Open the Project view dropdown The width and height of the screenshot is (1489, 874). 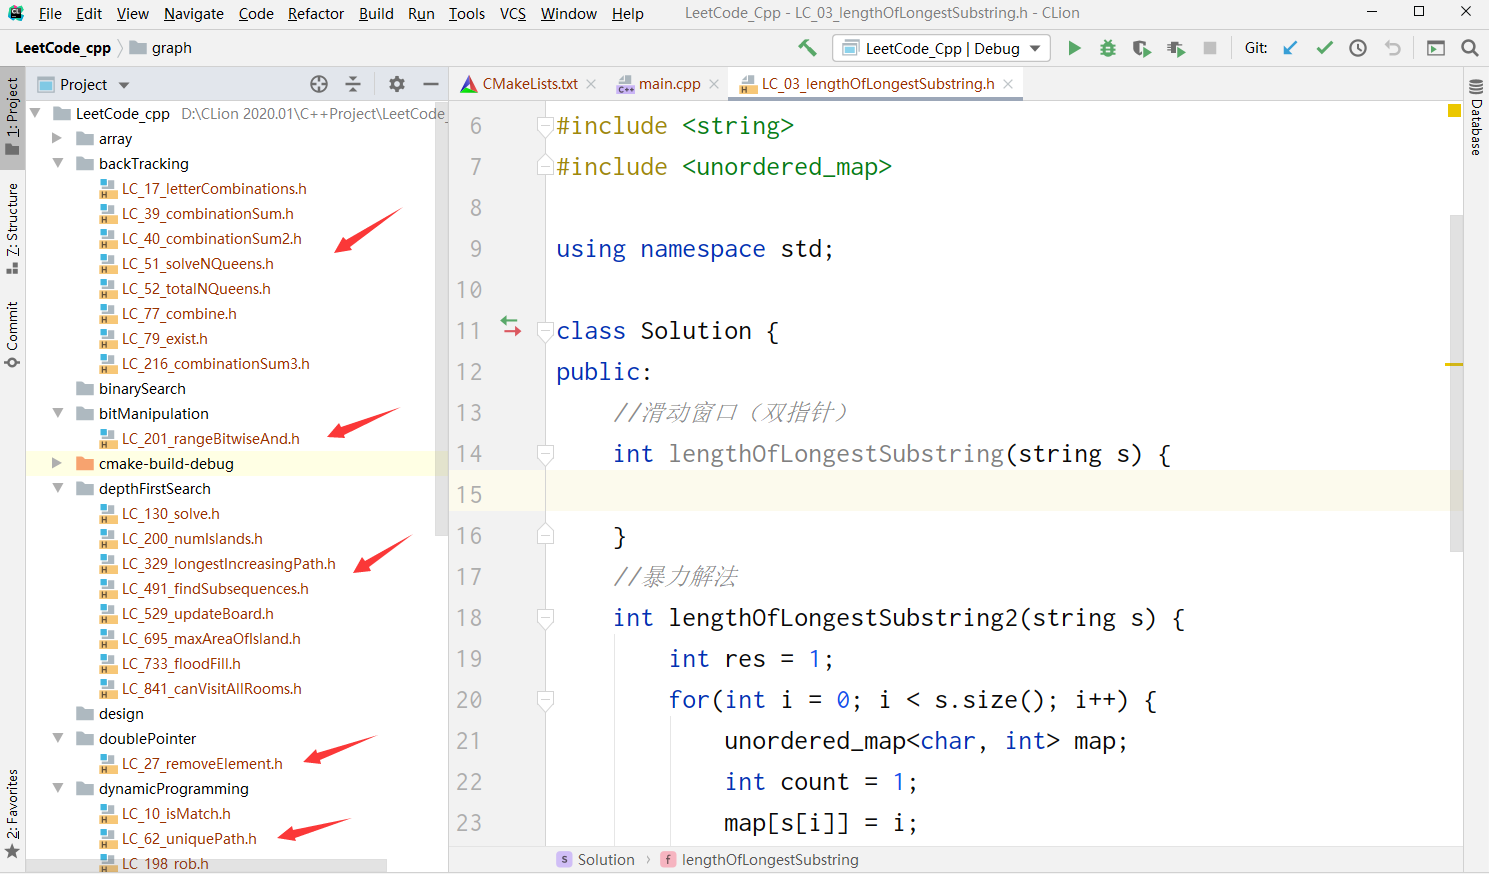124,85
